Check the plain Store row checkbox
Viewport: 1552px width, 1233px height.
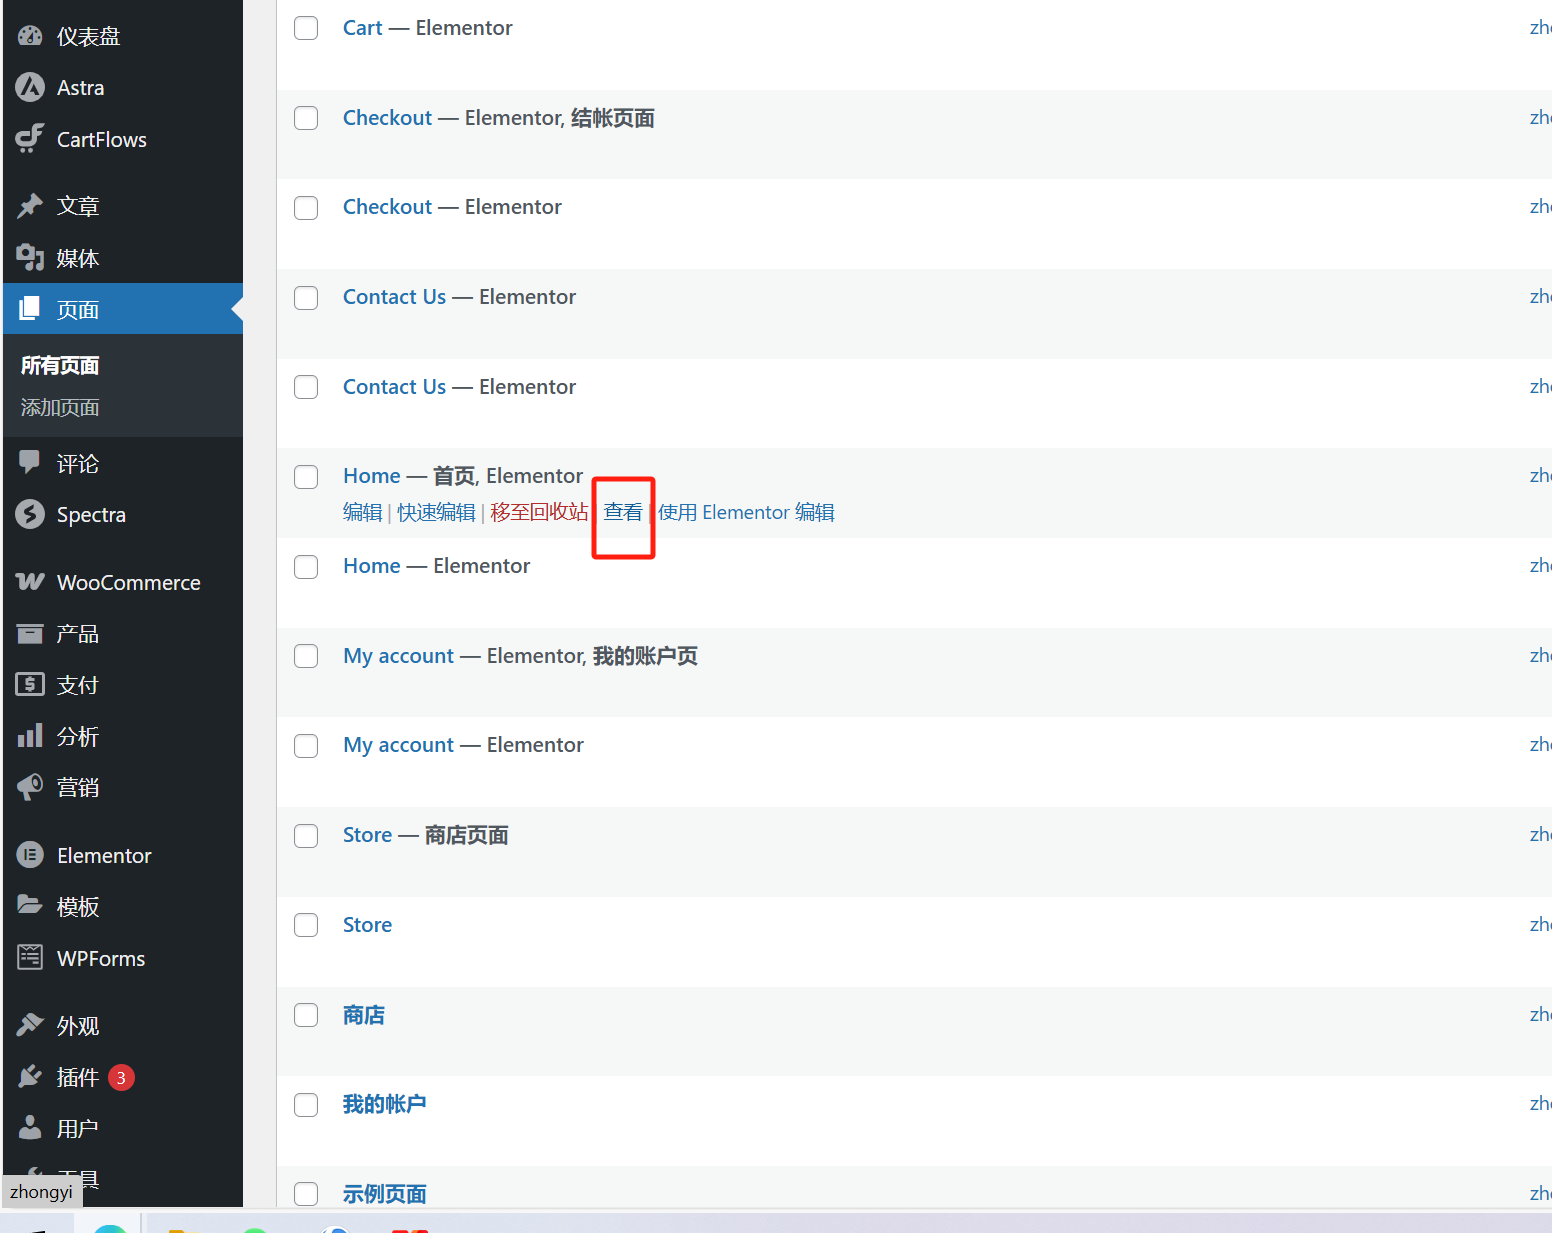click(306, 925)
